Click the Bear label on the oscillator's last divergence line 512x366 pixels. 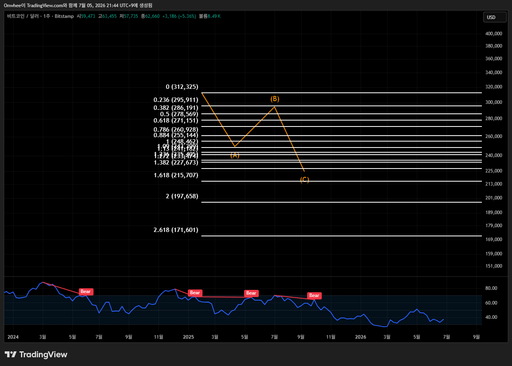pyautogui.click(x=314, y=296)
